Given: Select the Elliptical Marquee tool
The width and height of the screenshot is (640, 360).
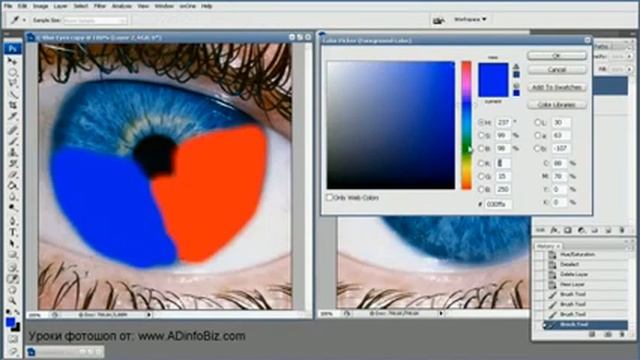Looking at the screenshot, I should coord(13,73).
